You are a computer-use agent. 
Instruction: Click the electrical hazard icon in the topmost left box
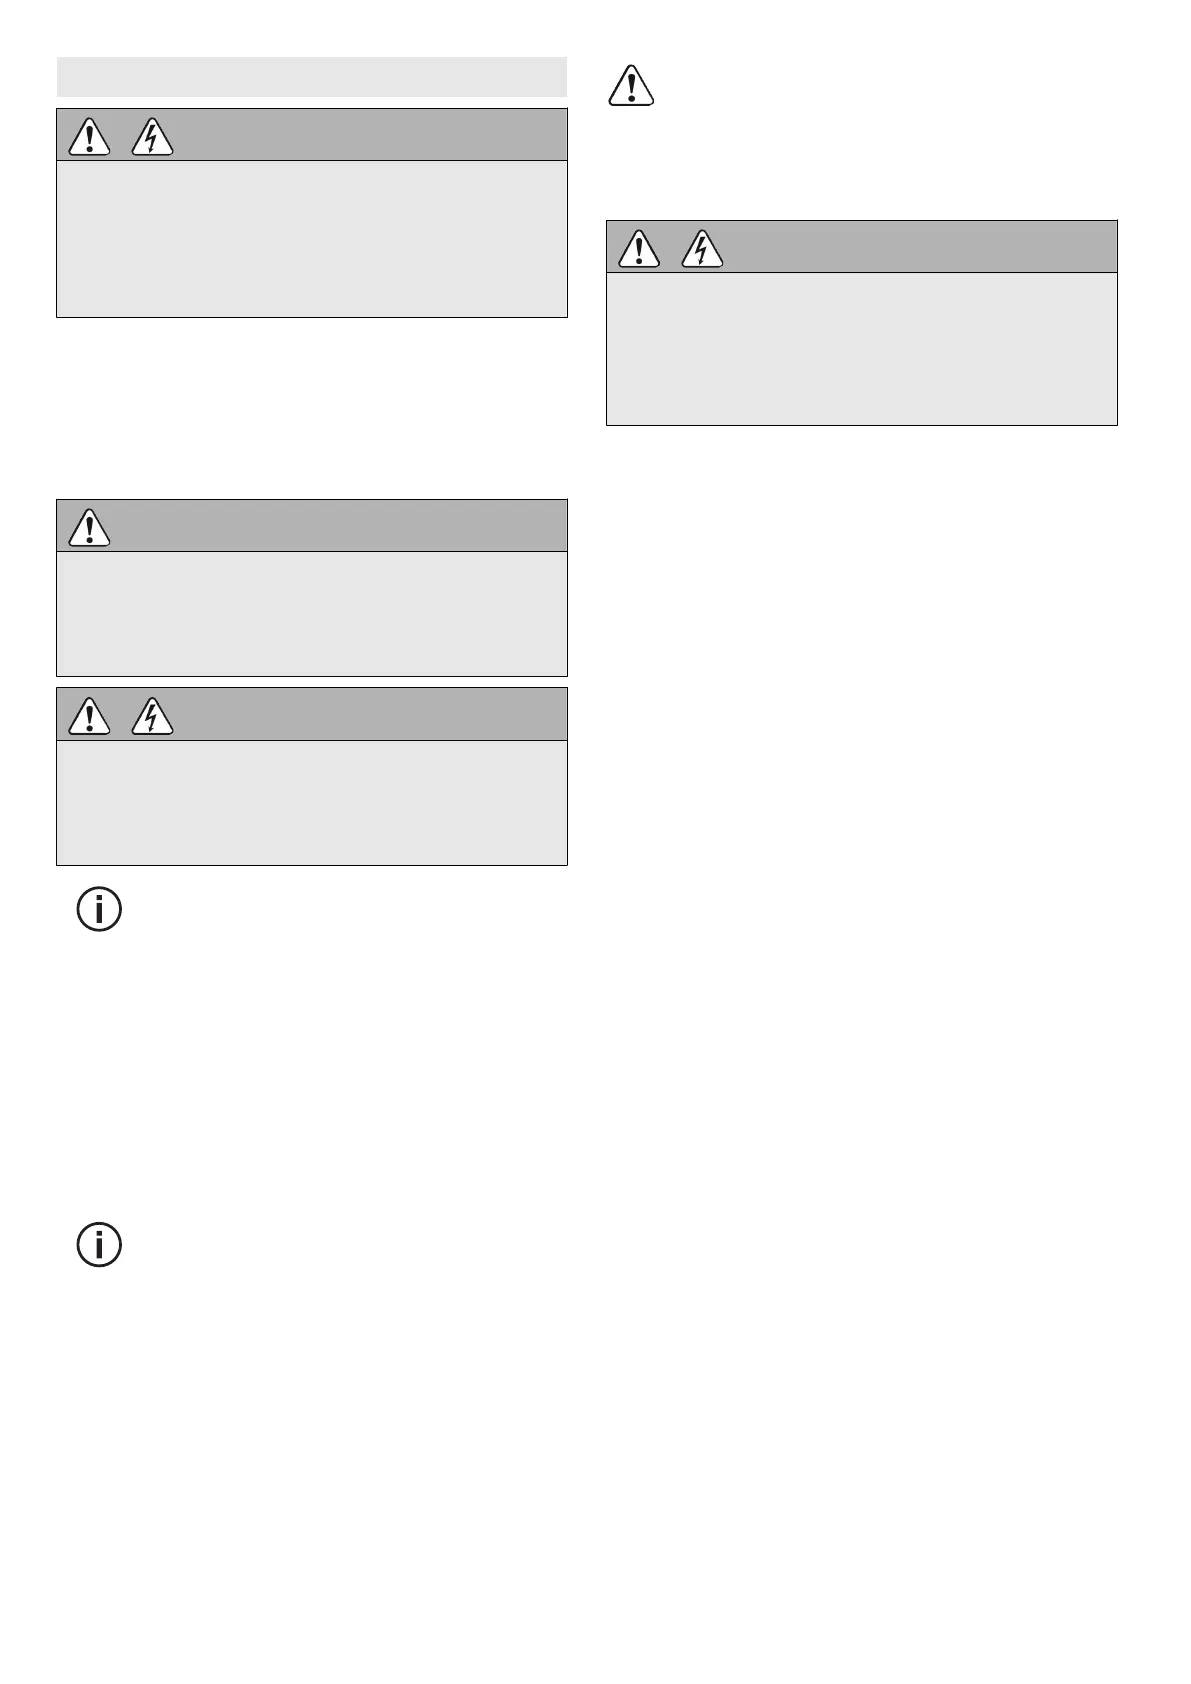click(x=152, y=137)
